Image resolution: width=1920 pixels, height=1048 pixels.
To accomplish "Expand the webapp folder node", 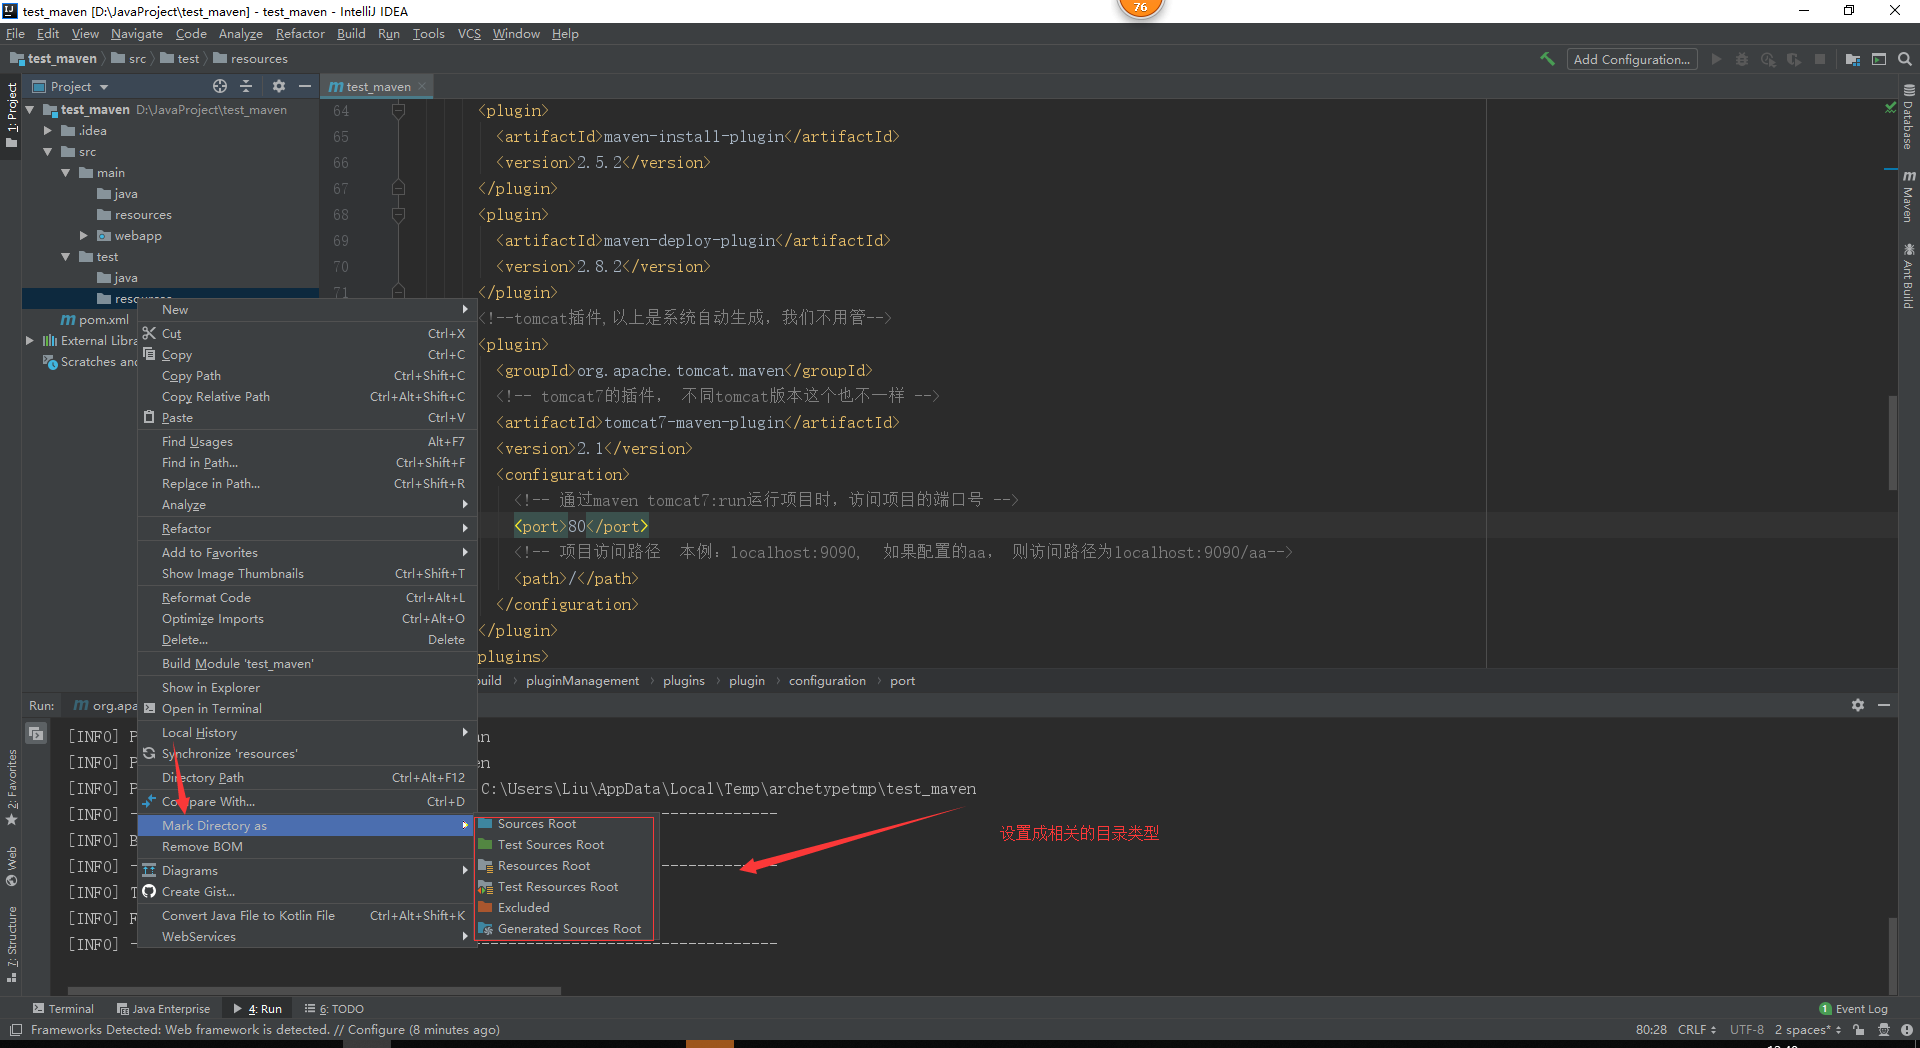I will (84, 236).
